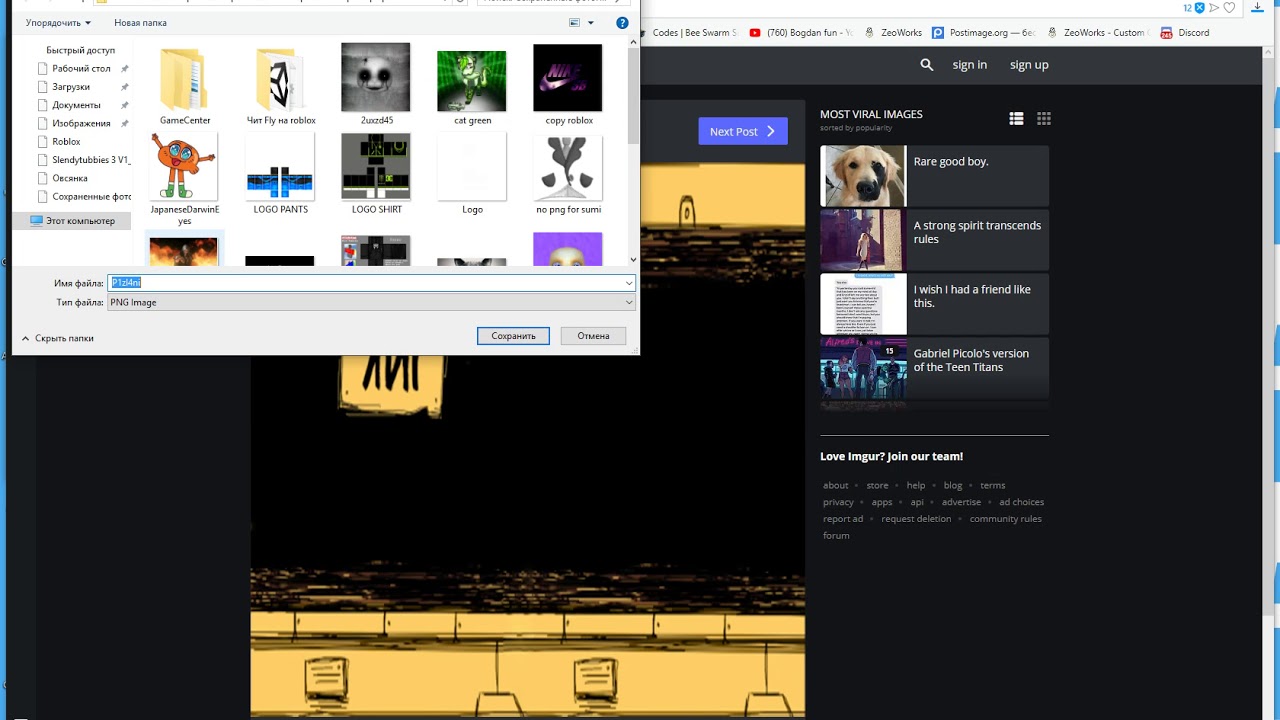
Task: Open A strong spirit transcends rules post
Action: pos(934,240)
